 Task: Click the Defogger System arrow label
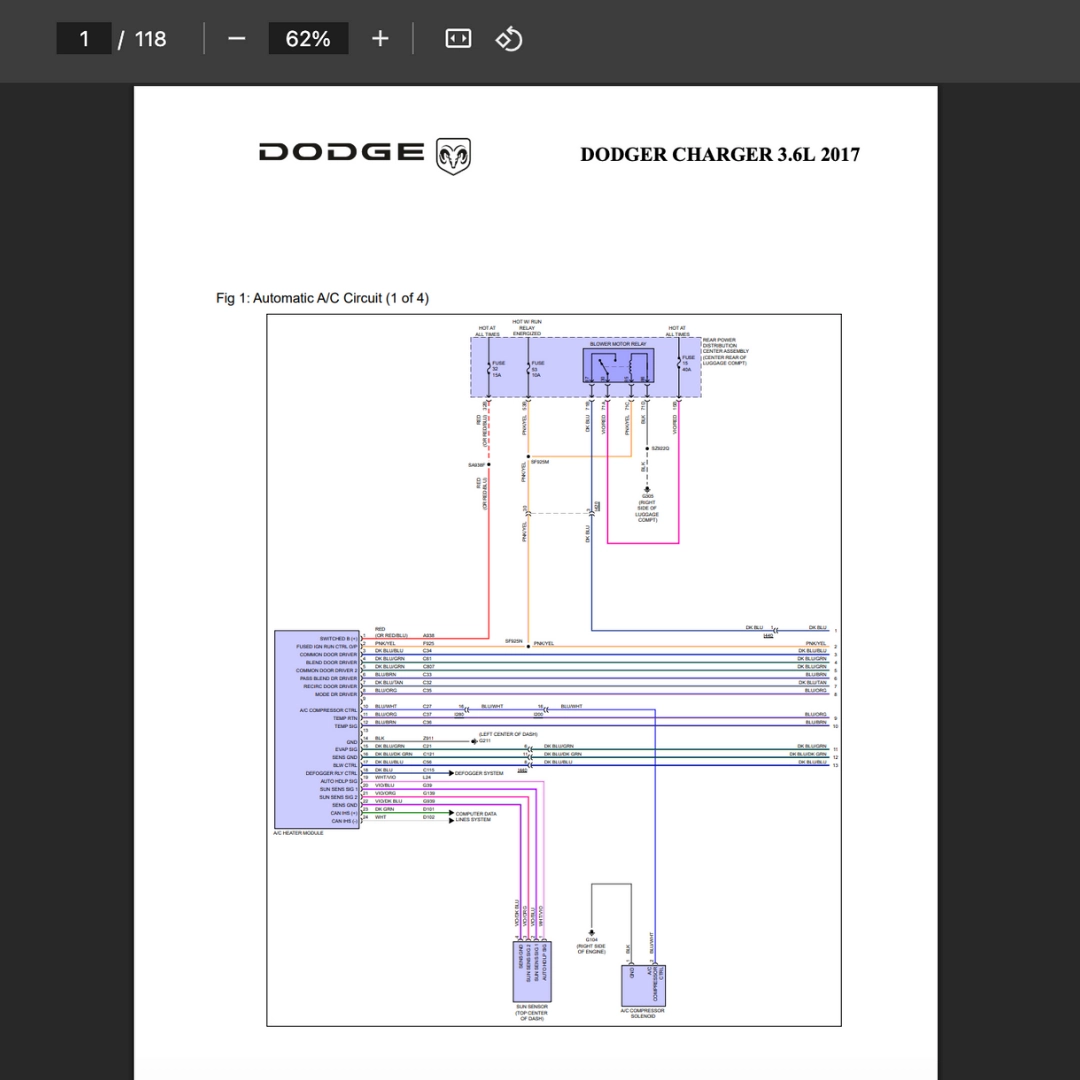(477, 773)
